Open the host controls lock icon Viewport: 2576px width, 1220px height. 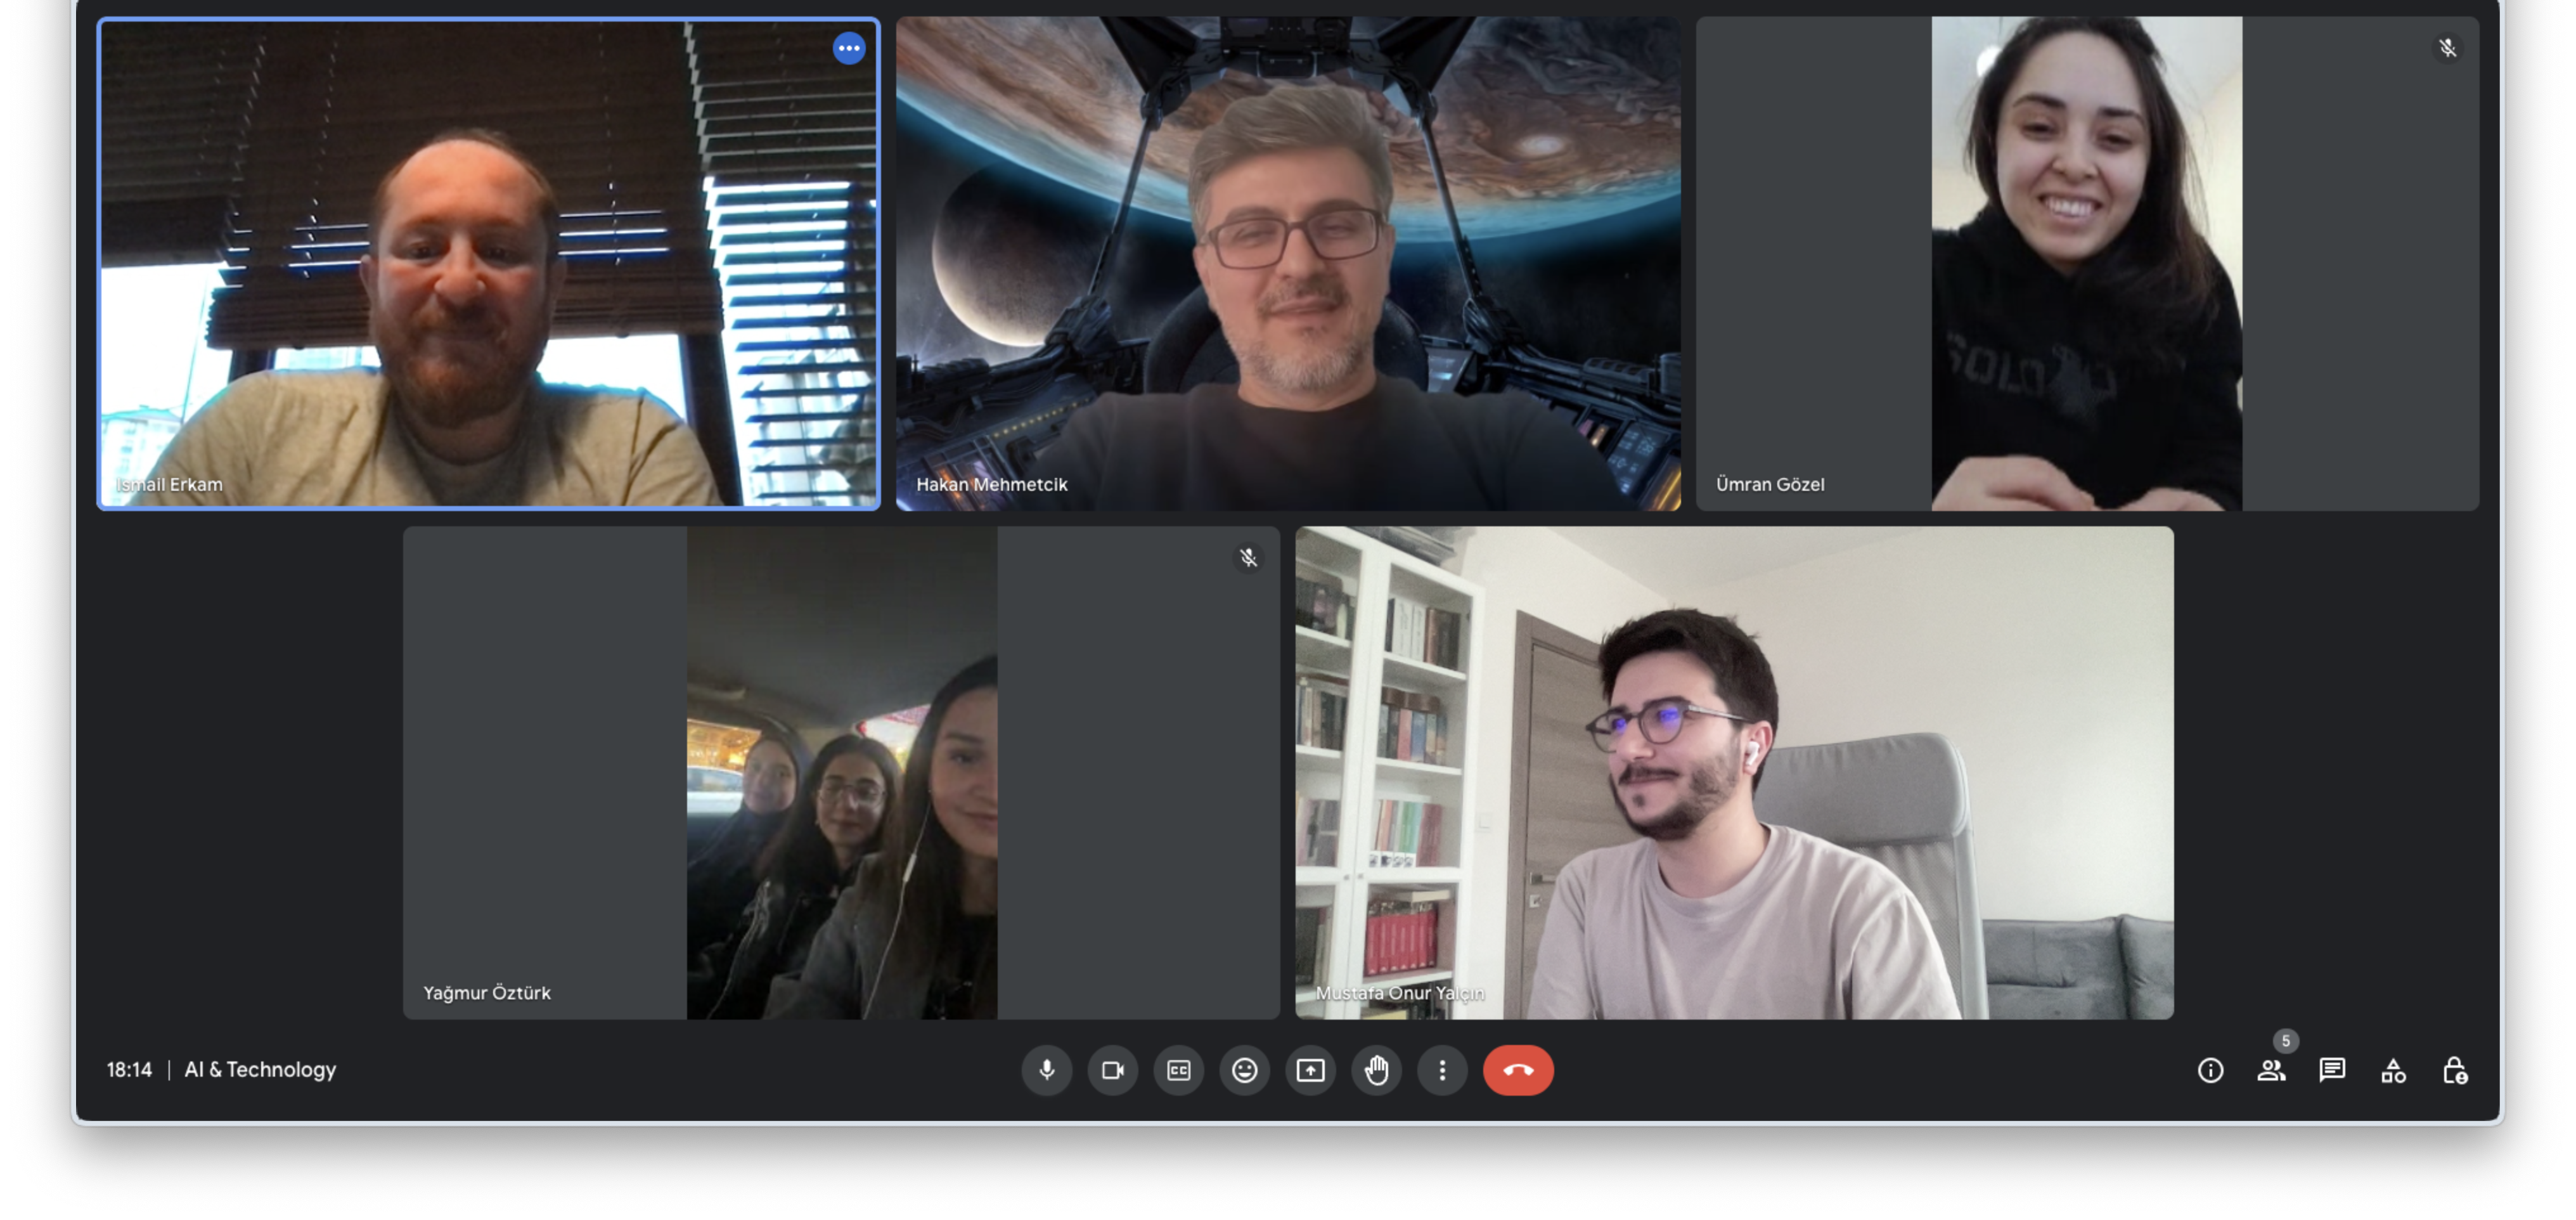(x=2454, y=1071)
